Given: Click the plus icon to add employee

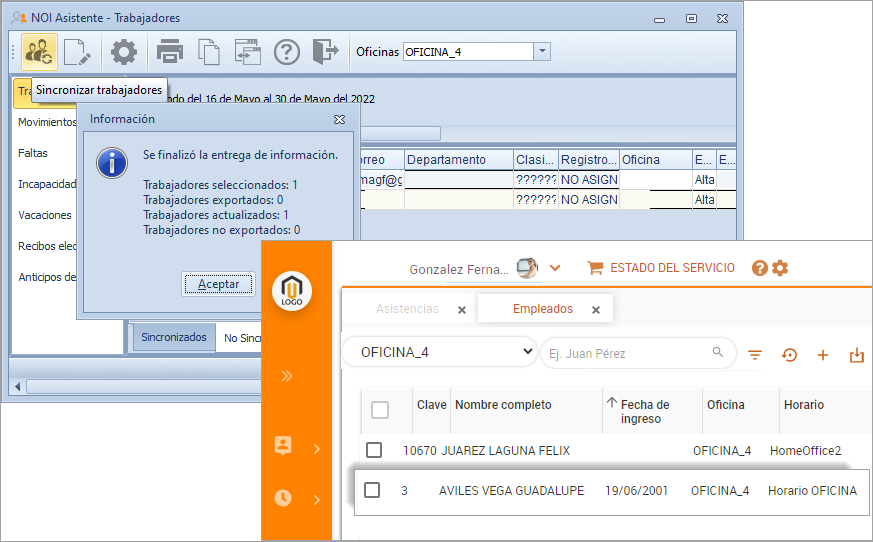Looking at the screenshot, I should point(823,354).
